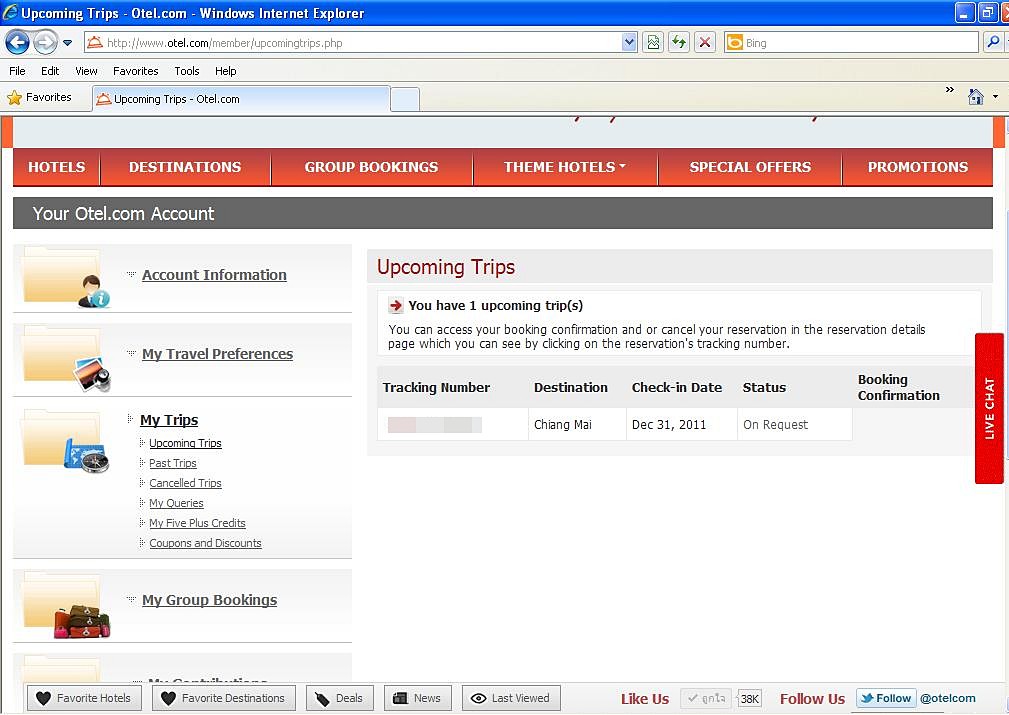This screenshot has height=715, width=1009.
Task: Open the PROMOTIONS navigation item
Action: [x=918, y=167]
